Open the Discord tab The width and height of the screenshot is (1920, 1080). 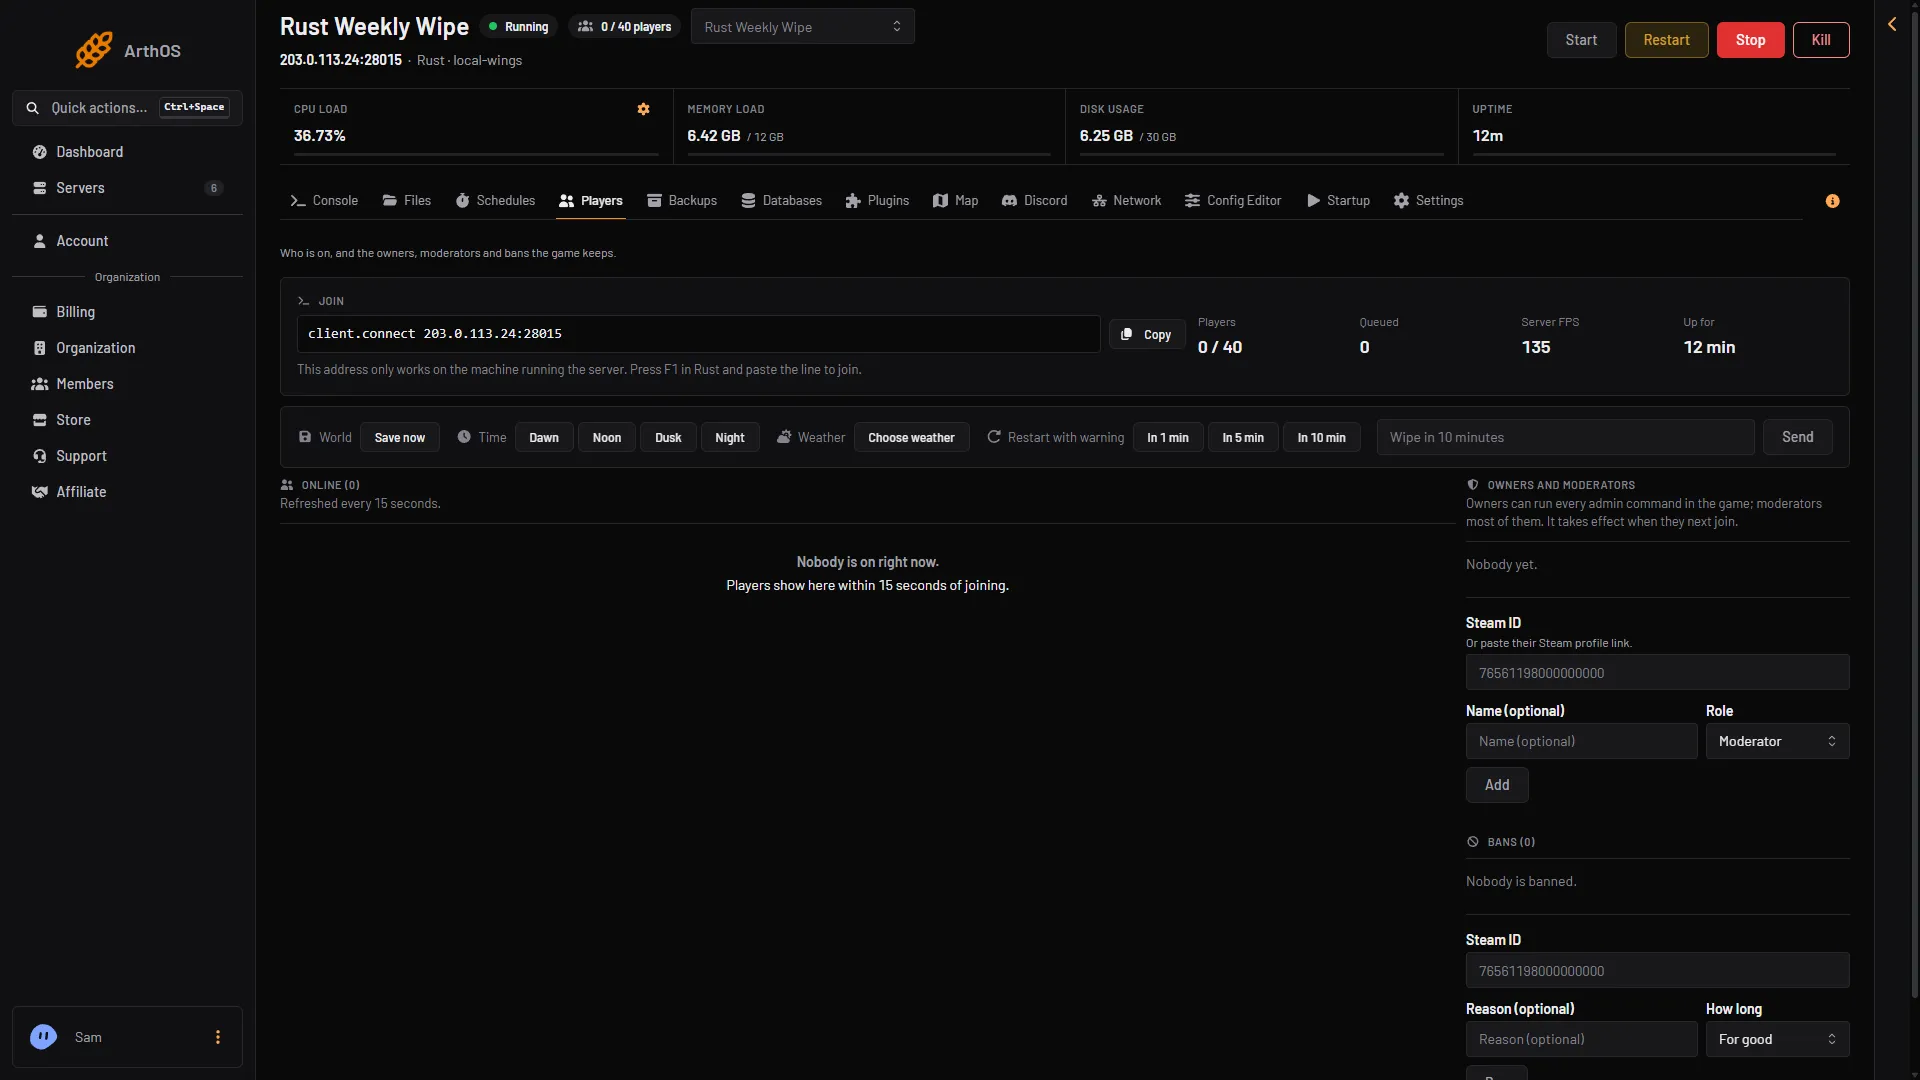[x=1035, y=201]
